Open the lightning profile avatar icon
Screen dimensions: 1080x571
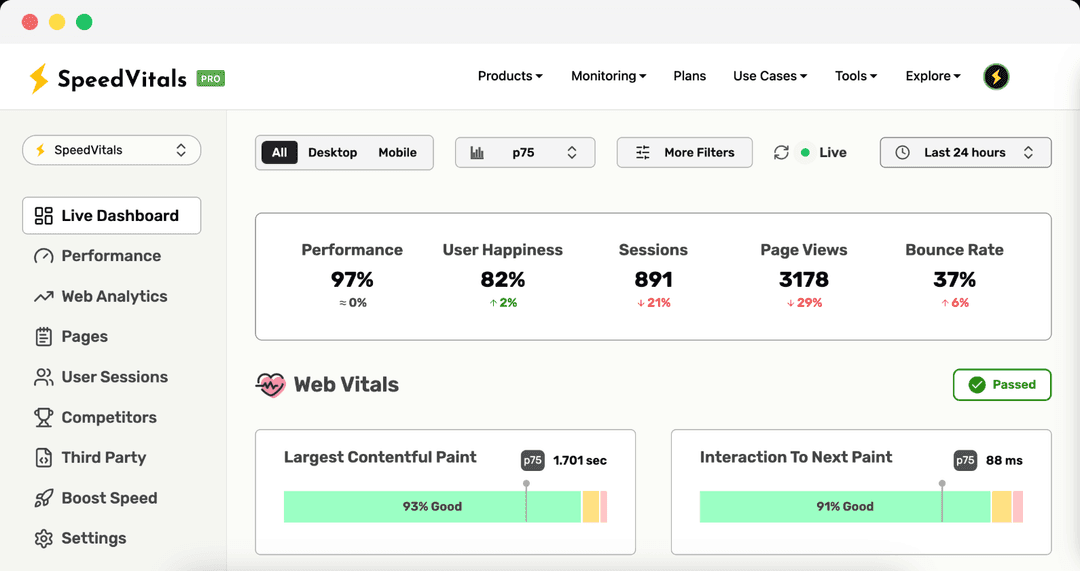point(996,76)
